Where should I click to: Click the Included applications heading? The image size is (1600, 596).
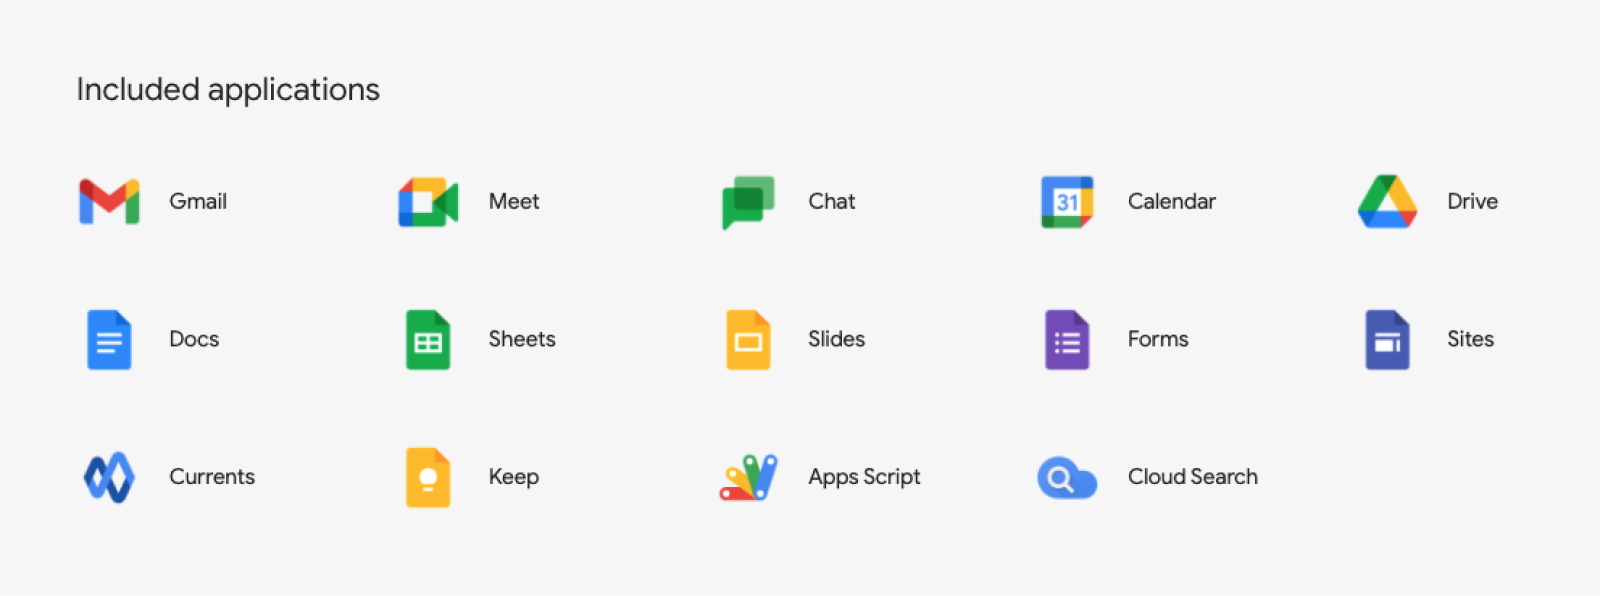pos(228,90)
